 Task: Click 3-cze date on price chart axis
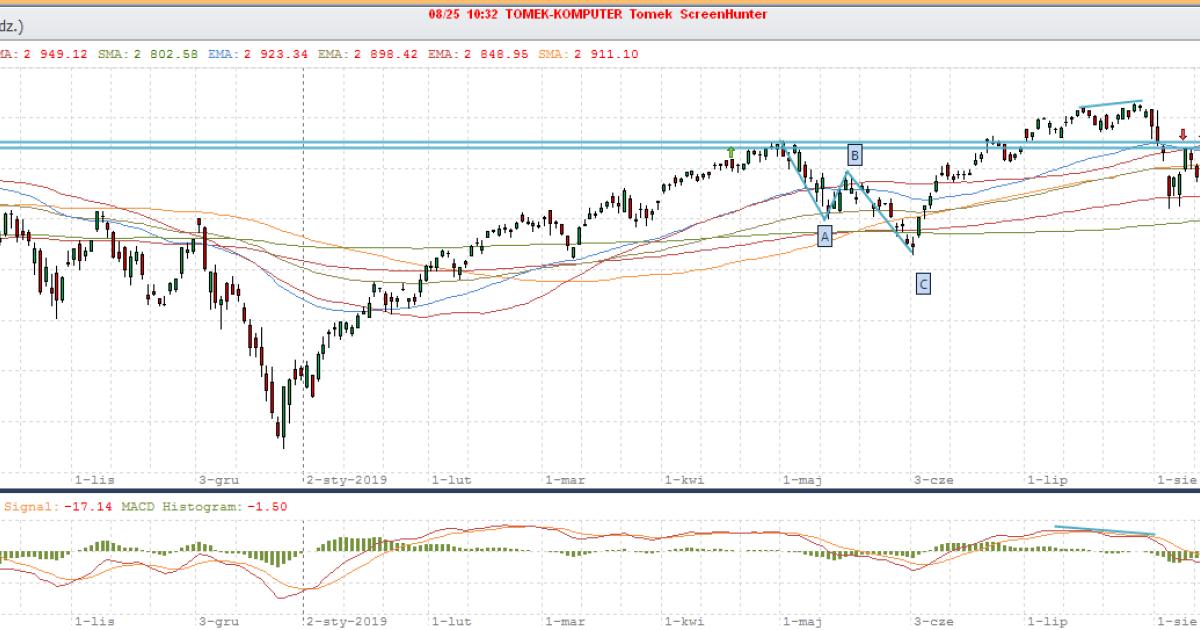pos(934,480)
